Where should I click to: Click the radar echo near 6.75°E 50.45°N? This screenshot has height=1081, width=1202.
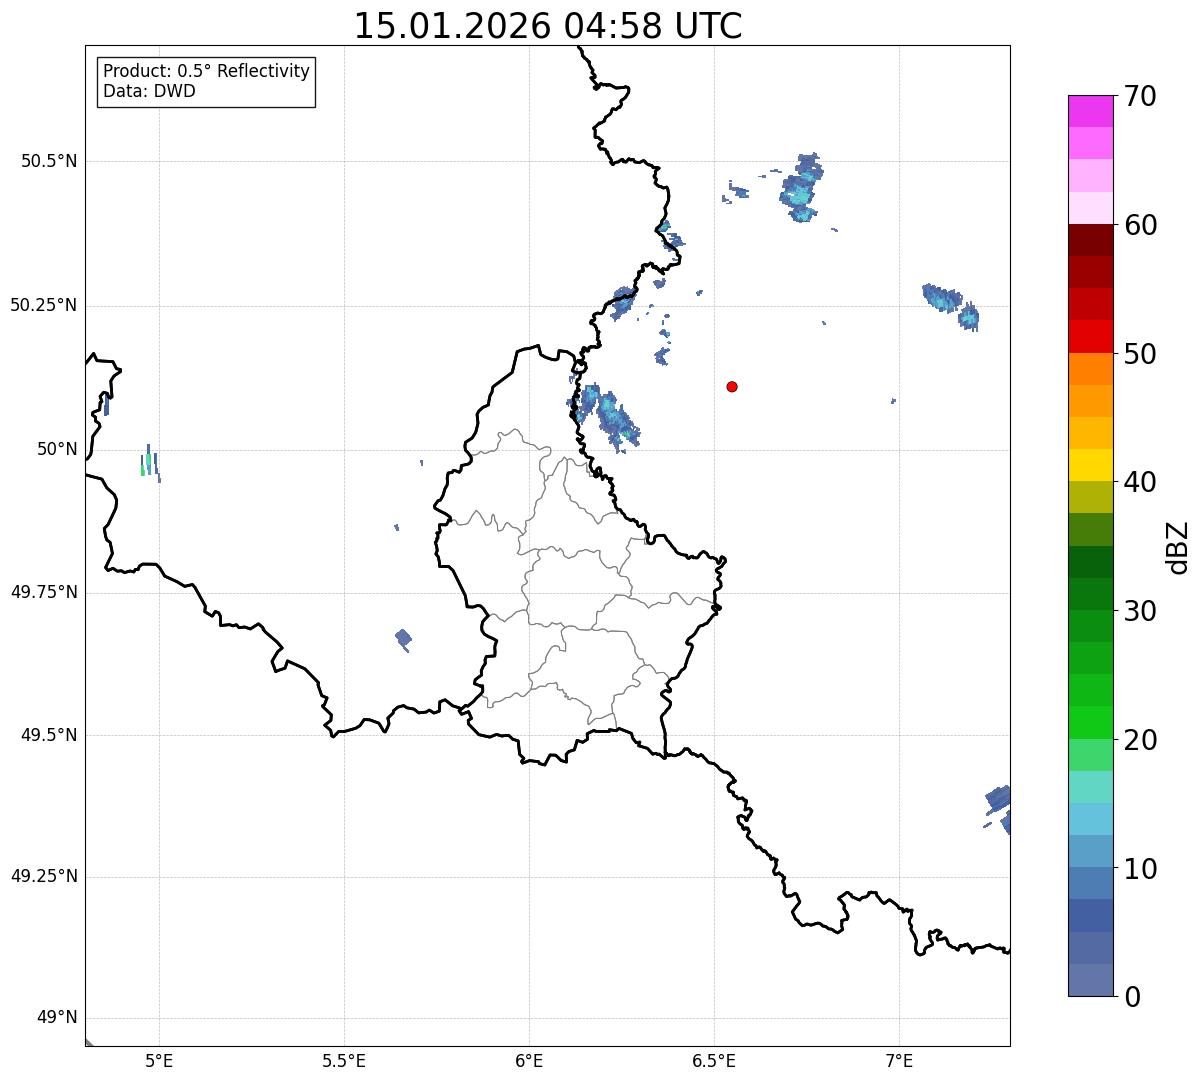[801, 187]
